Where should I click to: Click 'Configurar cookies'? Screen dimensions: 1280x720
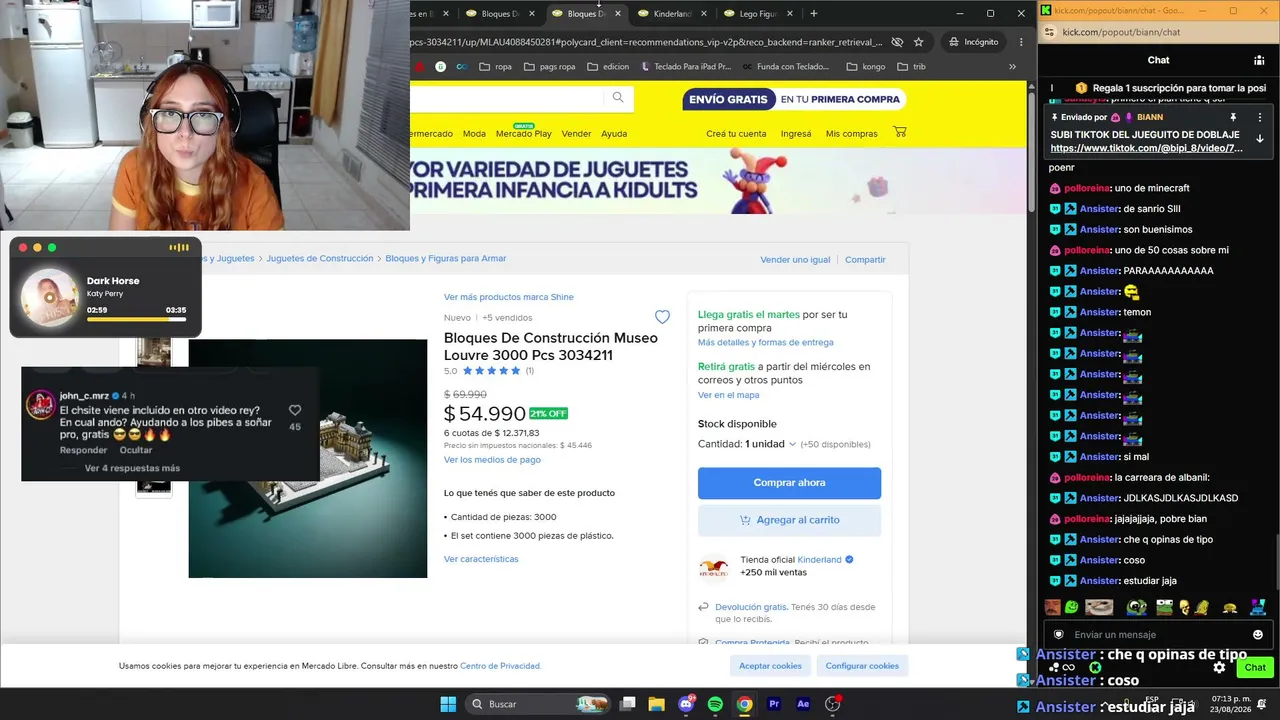click(862, 666)
